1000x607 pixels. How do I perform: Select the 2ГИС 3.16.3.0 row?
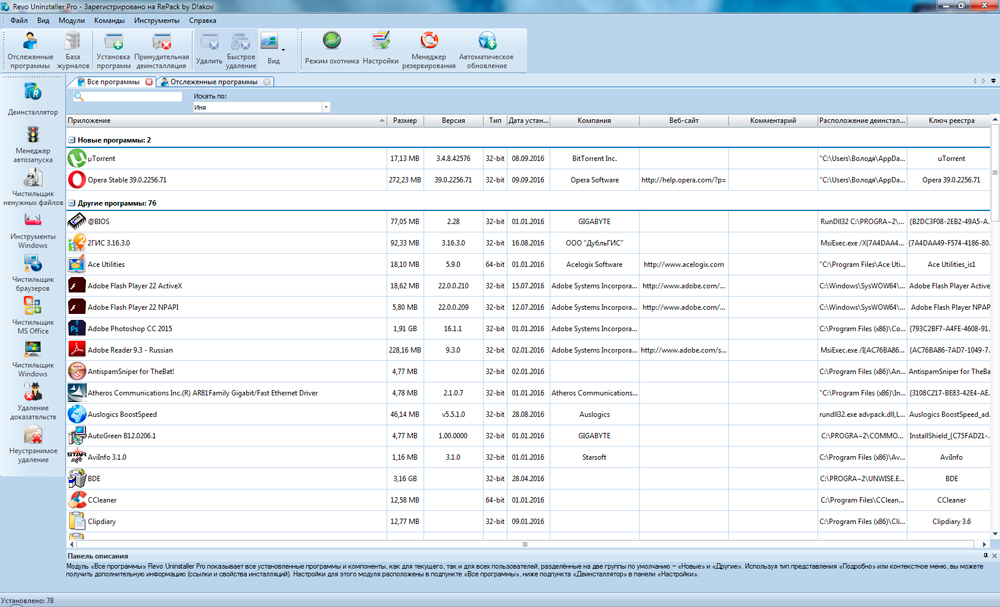(x=529, y=243)
